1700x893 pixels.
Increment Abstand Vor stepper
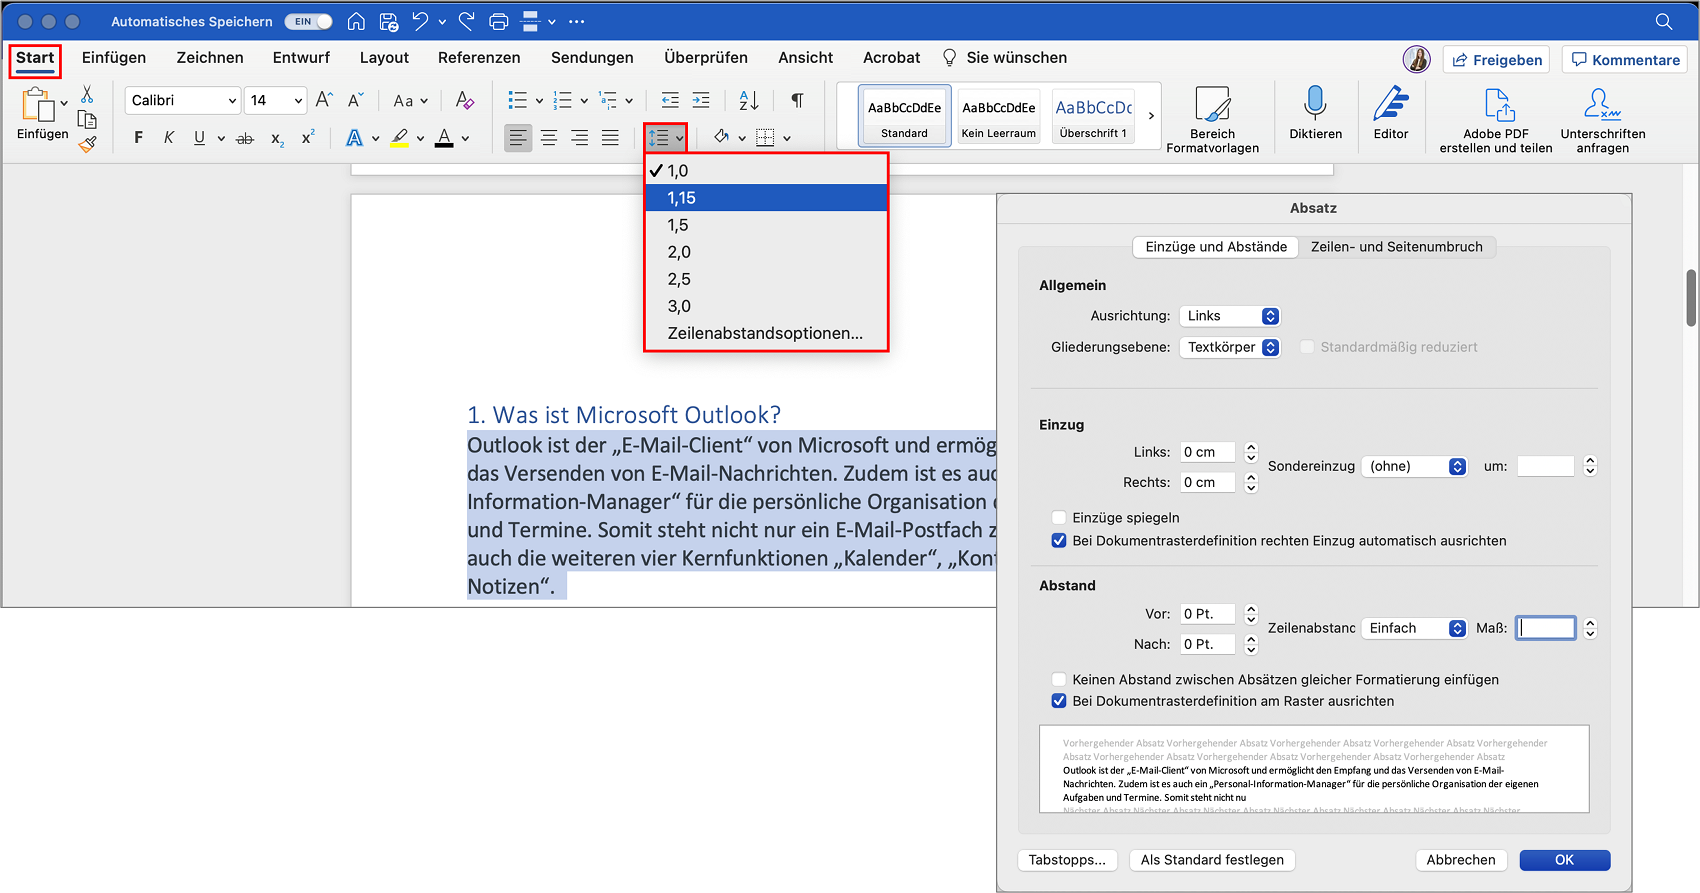(x=1251, y=608)
